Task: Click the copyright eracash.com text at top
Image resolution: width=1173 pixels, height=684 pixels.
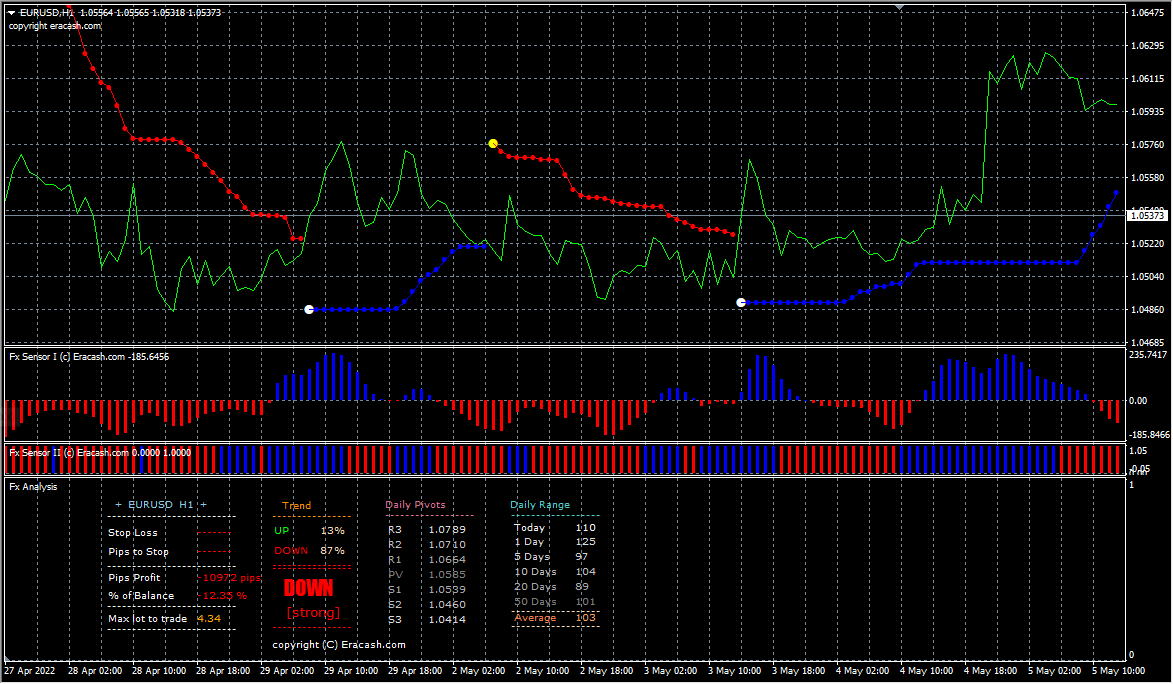Action: 55,26
